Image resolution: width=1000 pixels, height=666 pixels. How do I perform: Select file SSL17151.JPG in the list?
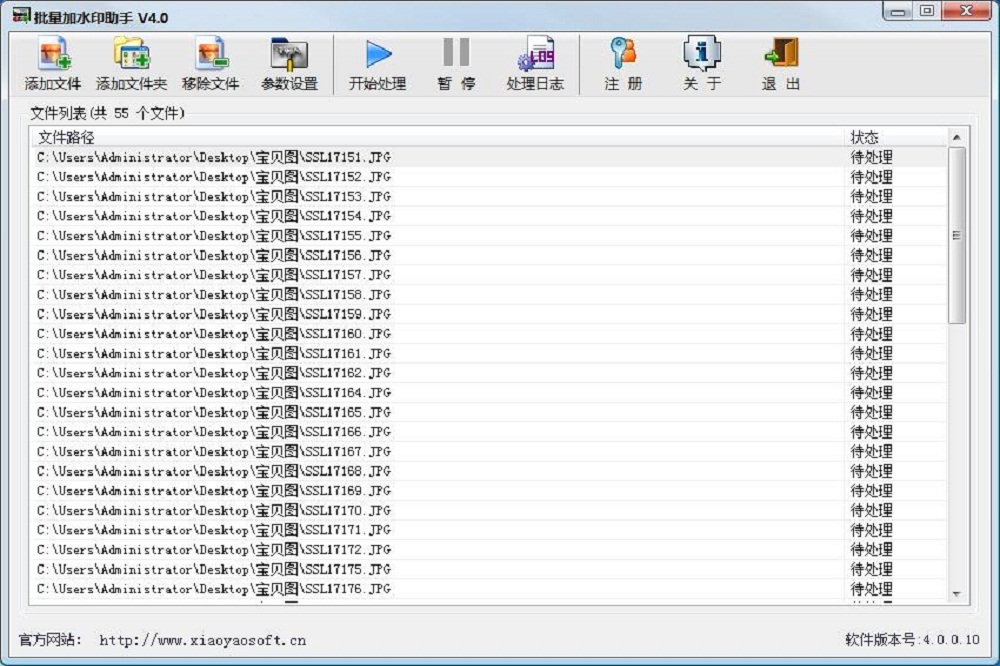(214, 157)
